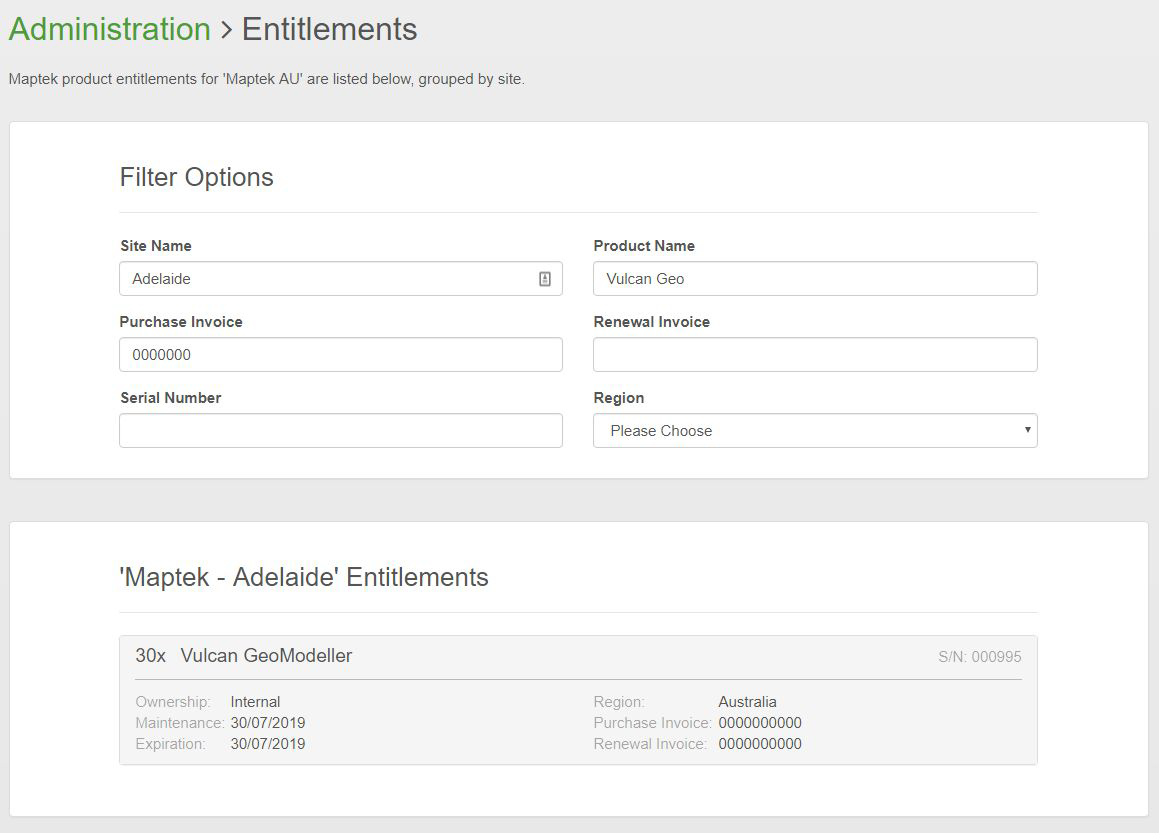This screenshot has width=1159, height=833.
Task: Click the Entitlements breadcrumb heading
Action: pos(329,29)
